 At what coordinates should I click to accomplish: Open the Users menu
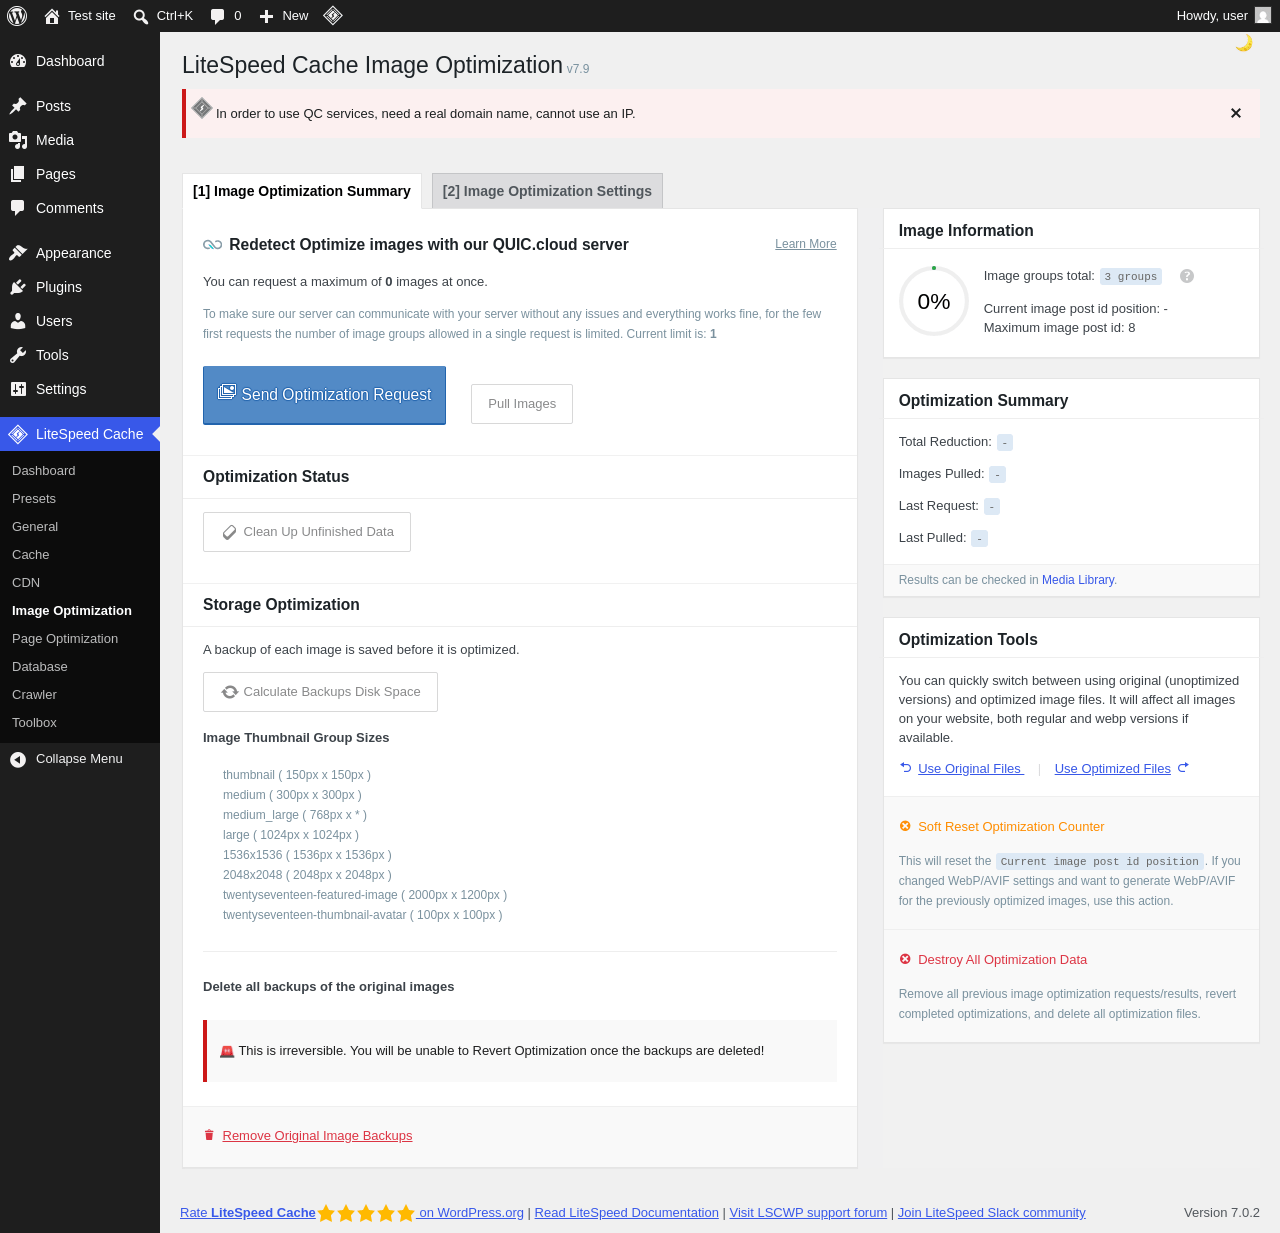click(80, 321)
